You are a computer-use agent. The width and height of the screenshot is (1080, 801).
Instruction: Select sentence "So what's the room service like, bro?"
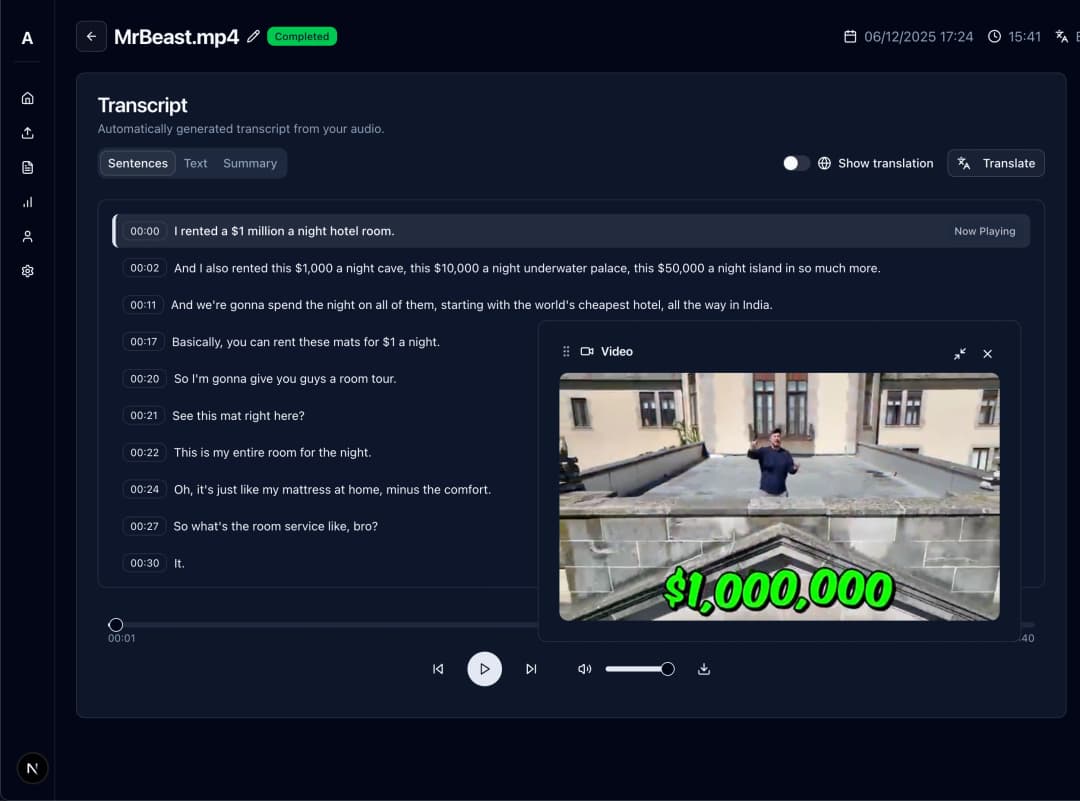276,526
